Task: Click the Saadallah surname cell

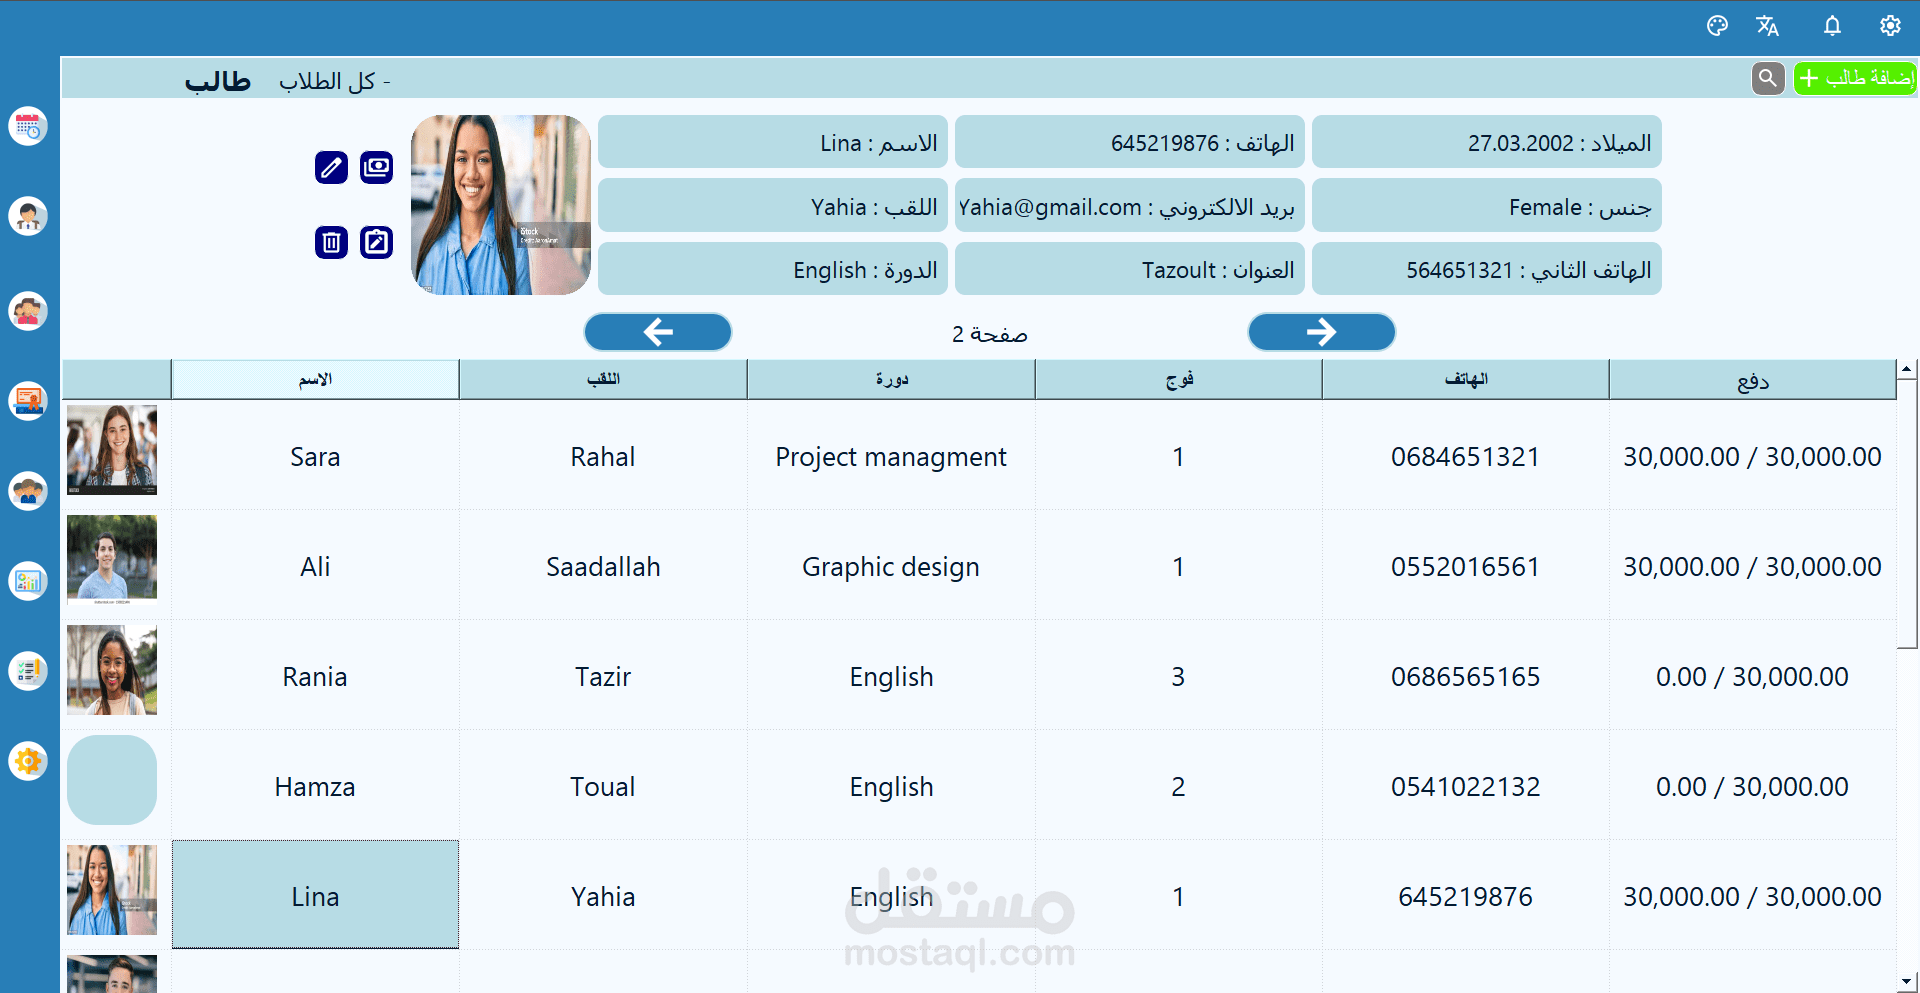Action: click(603, 566)
